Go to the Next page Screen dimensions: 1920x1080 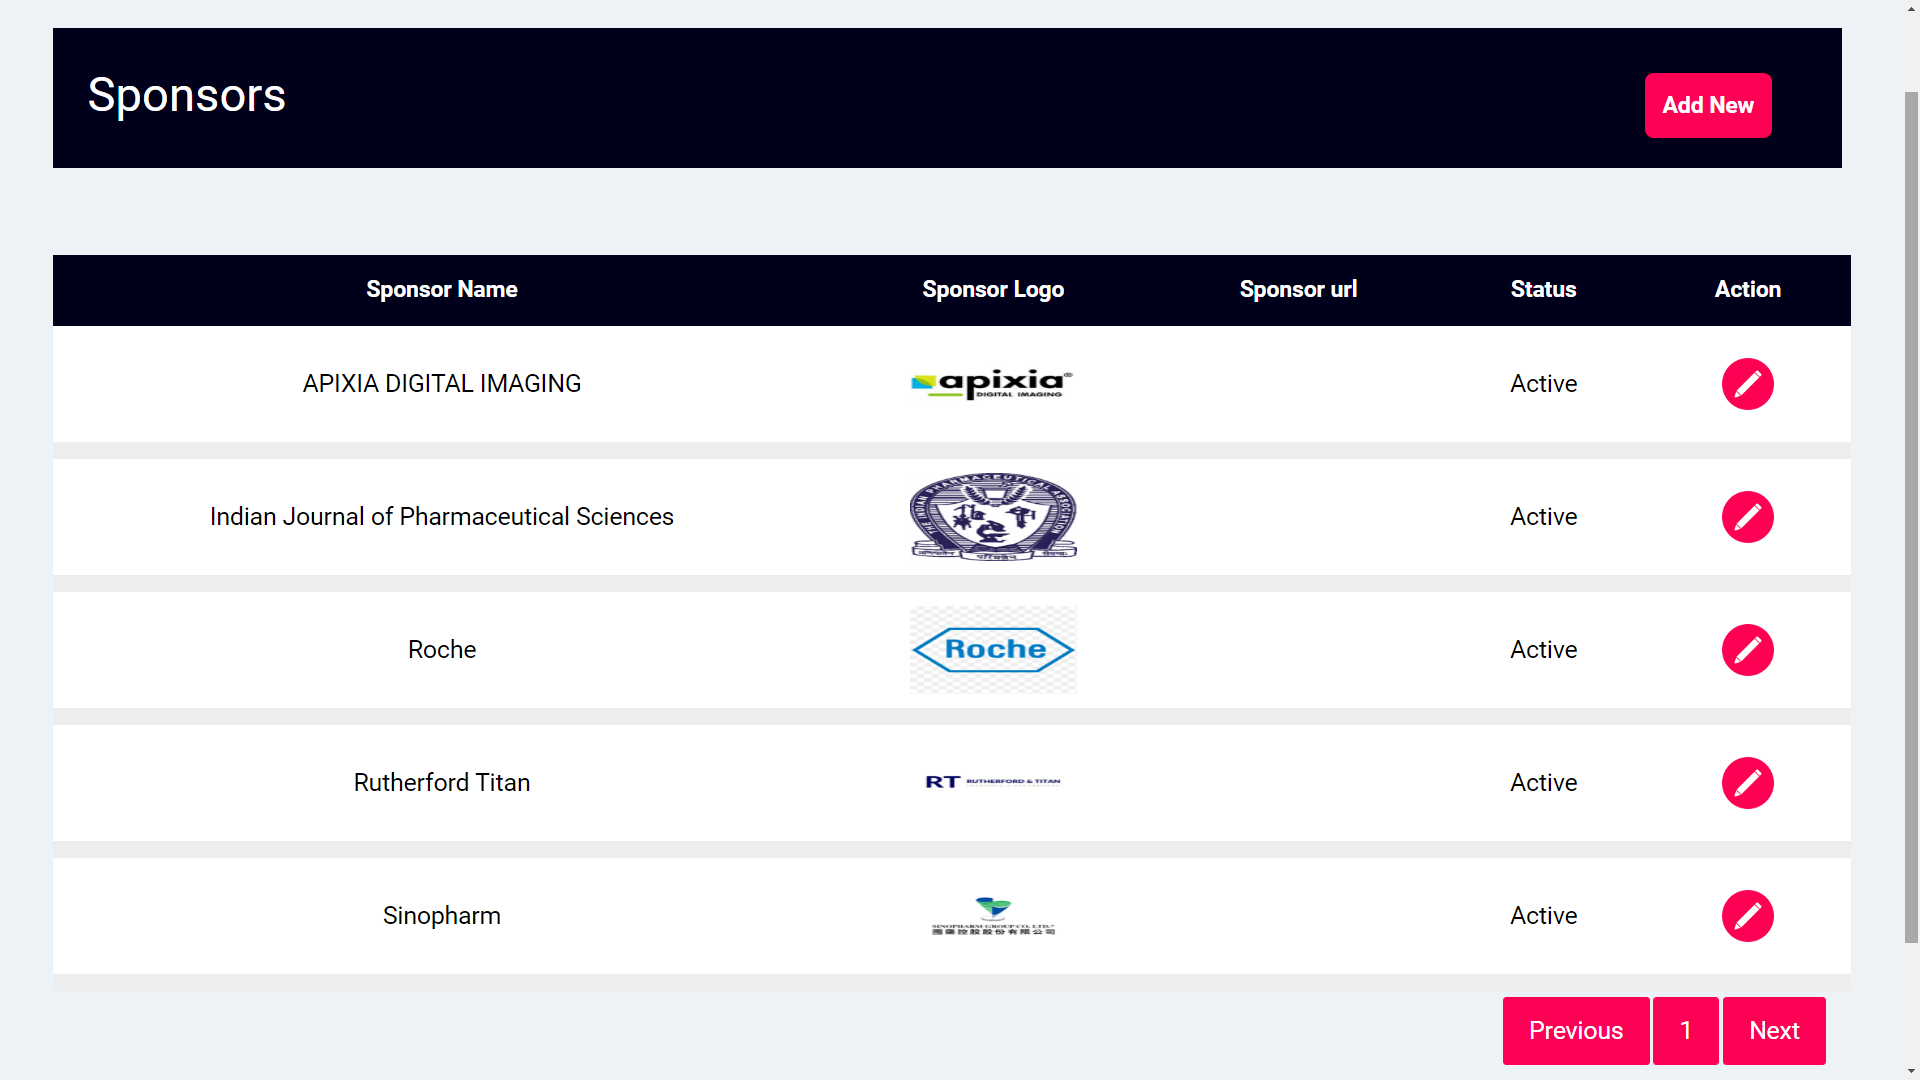click(1774, 1031)
